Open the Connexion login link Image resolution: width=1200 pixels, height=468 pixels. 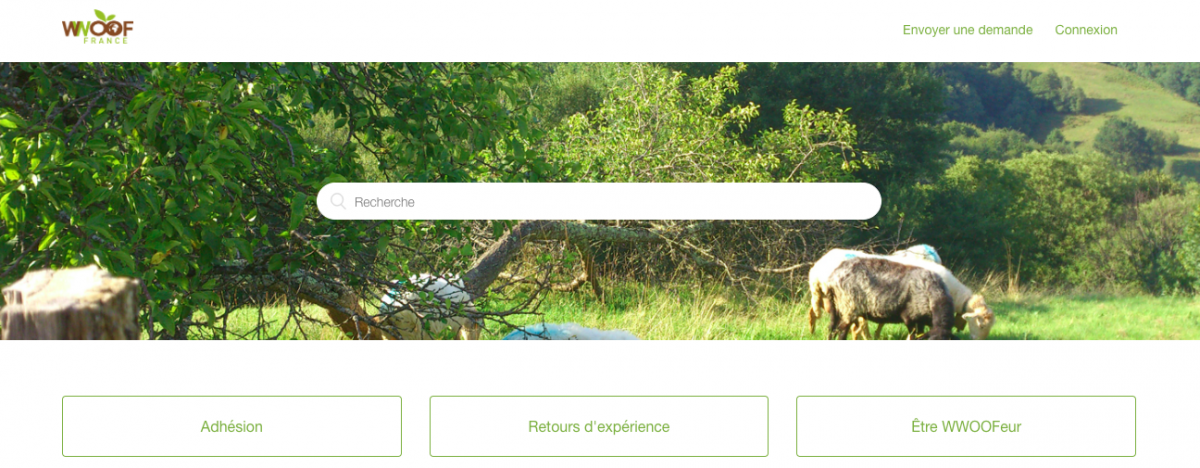tap(1086, 30)
